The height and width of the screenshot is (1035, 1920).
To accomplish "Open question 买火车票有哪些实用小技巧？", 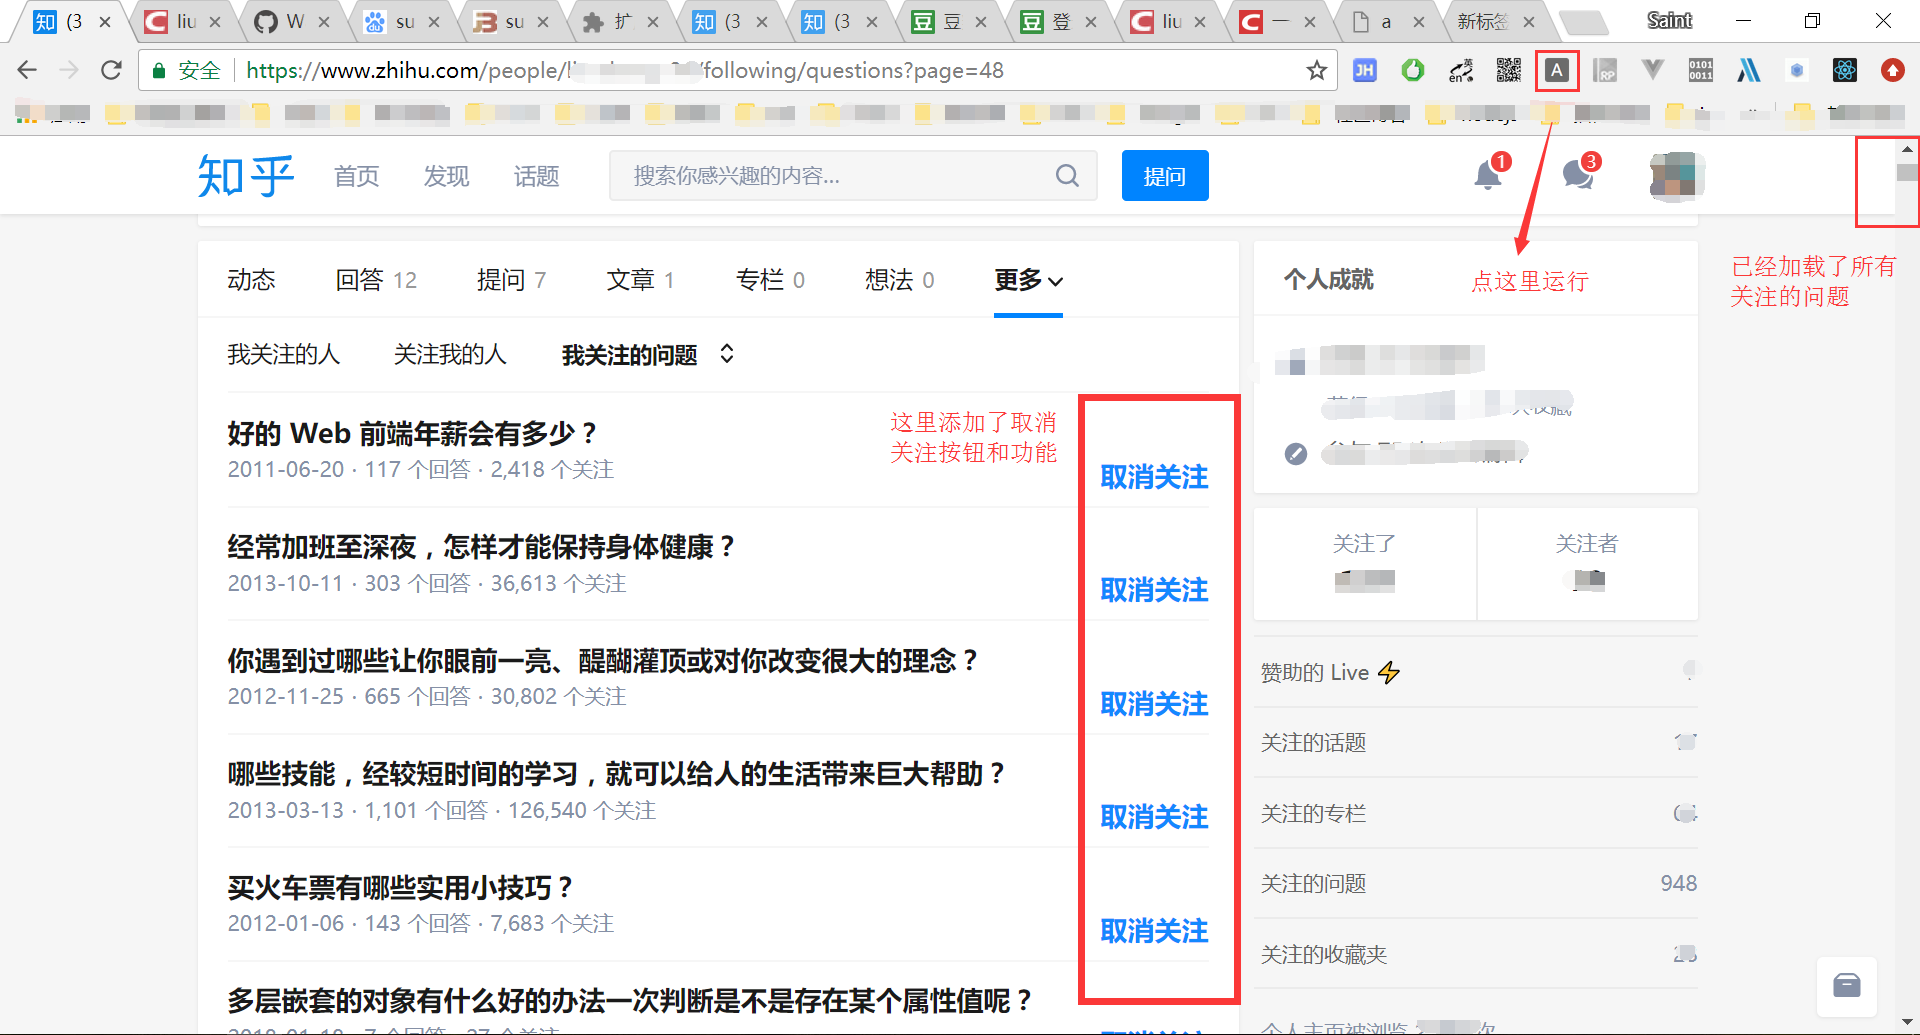I will click(400, 887).
